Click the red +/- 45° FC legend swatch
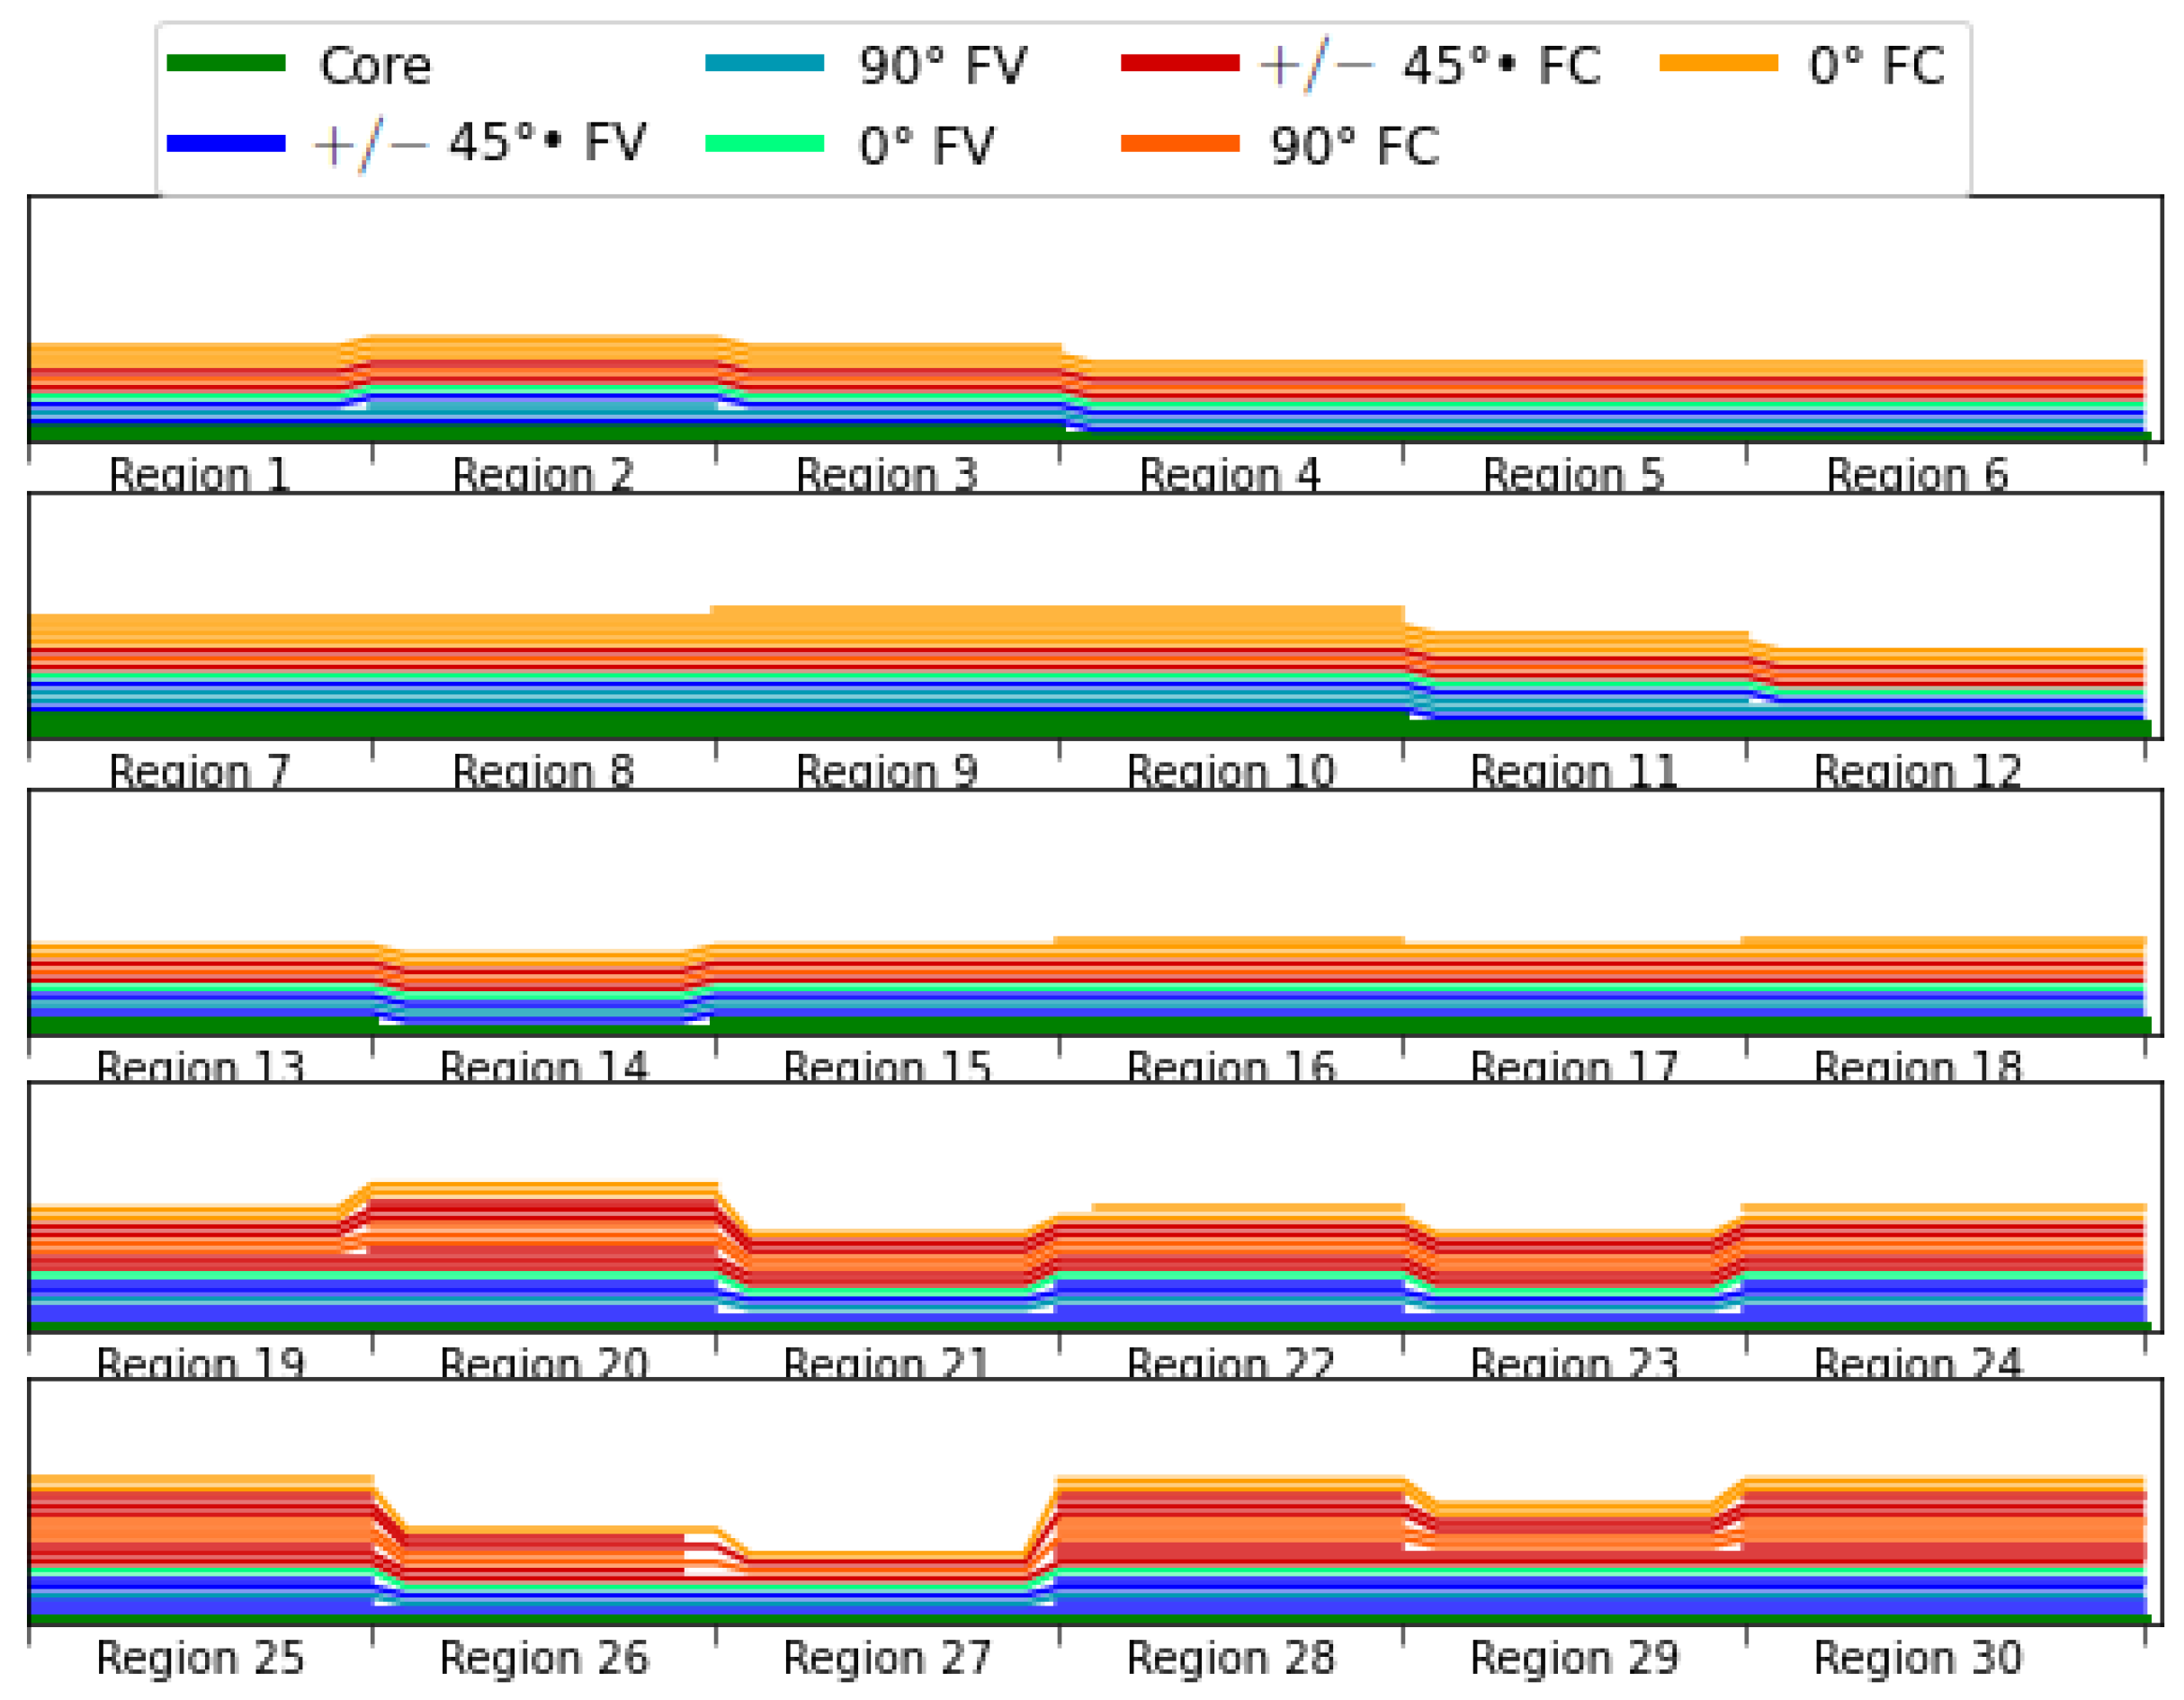This screenshot has height=1700, width=2184. [1180, 64]
